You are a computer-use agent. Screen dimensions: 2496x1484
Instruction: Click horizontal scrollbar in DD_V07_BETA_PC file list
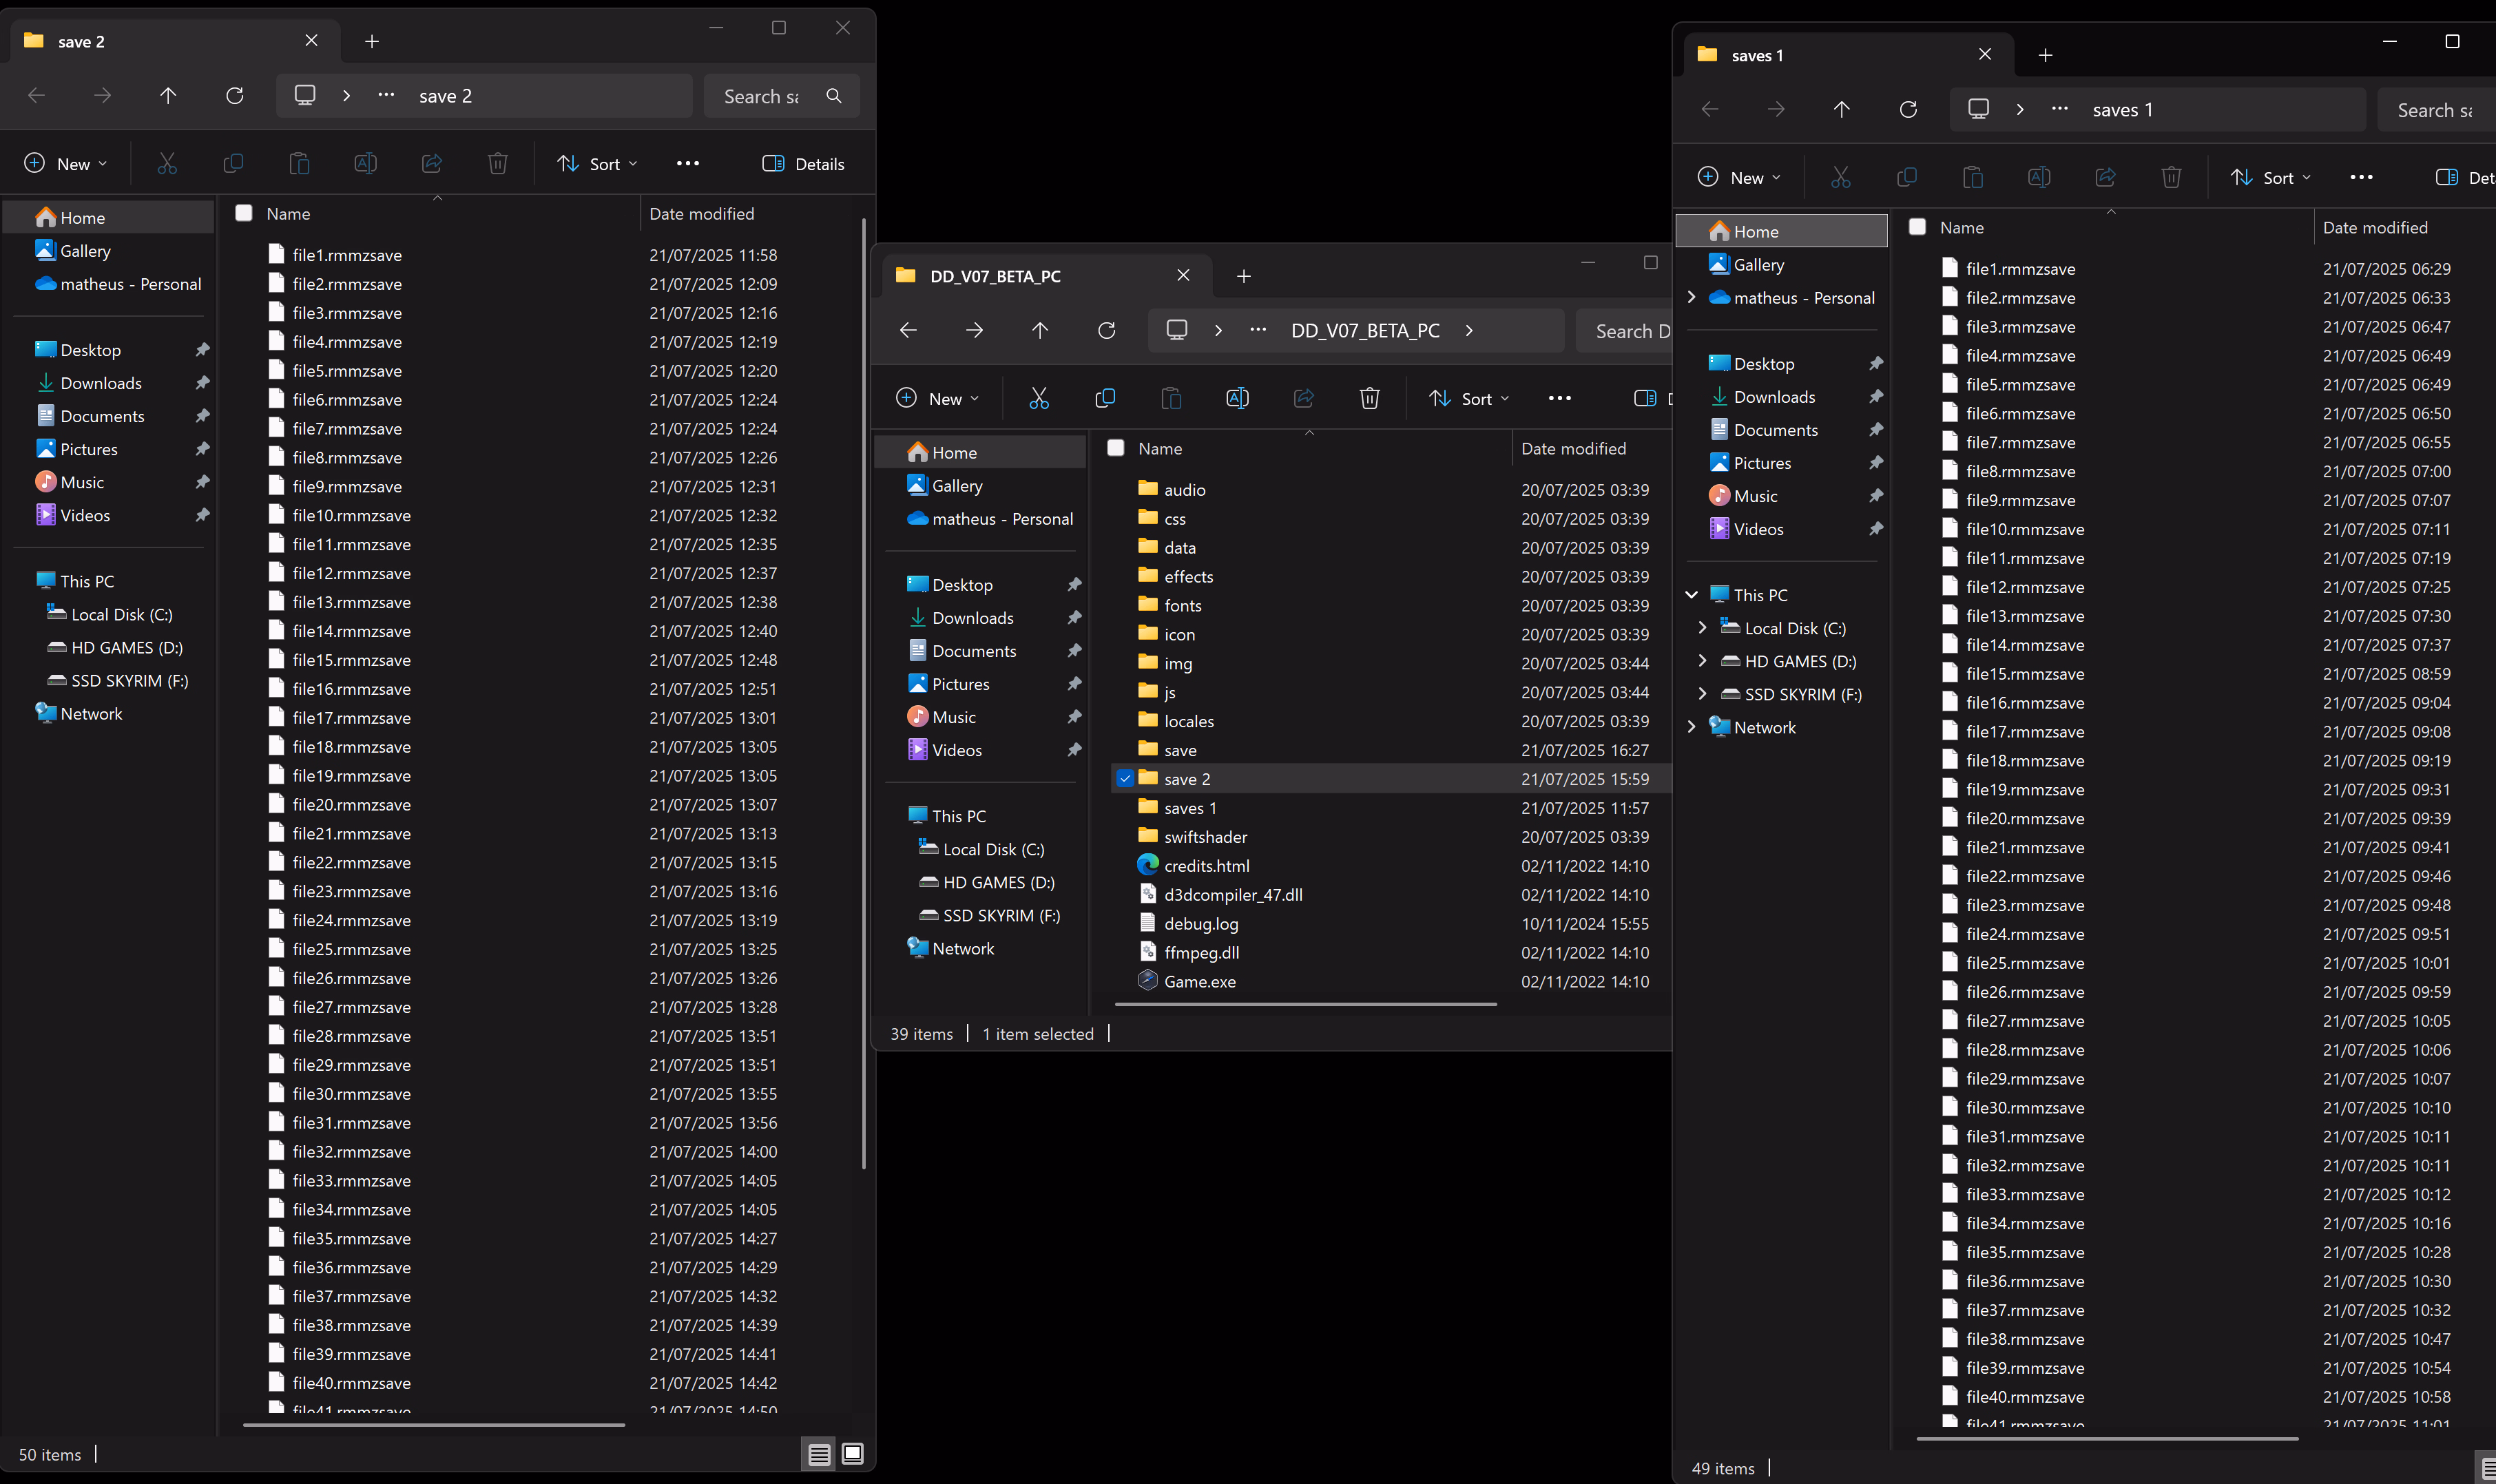1305,1004
